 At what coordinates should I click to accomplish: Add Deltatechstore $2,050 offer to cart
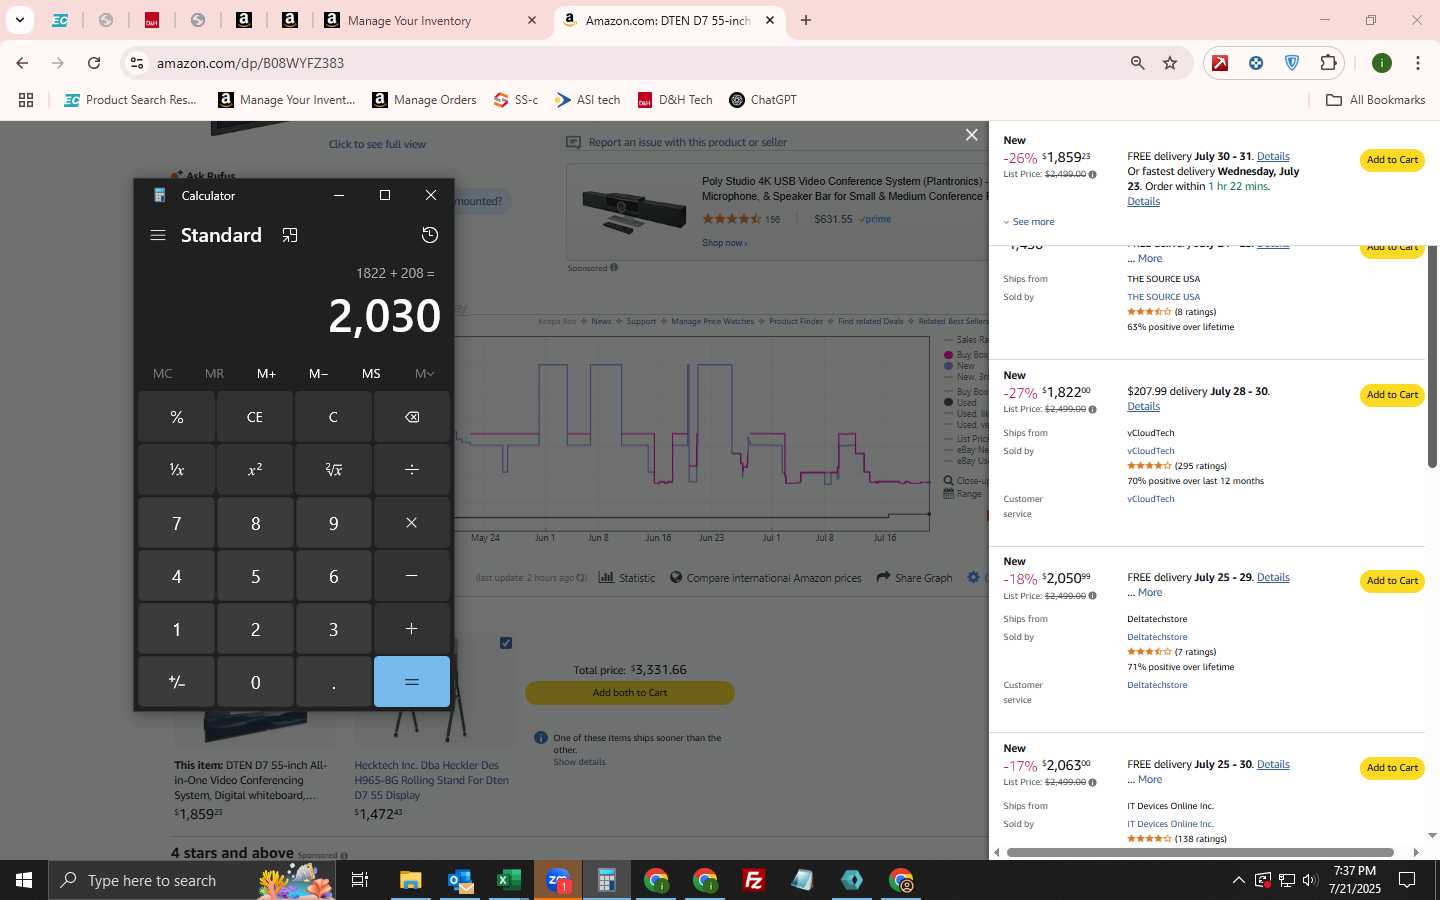1392,581
